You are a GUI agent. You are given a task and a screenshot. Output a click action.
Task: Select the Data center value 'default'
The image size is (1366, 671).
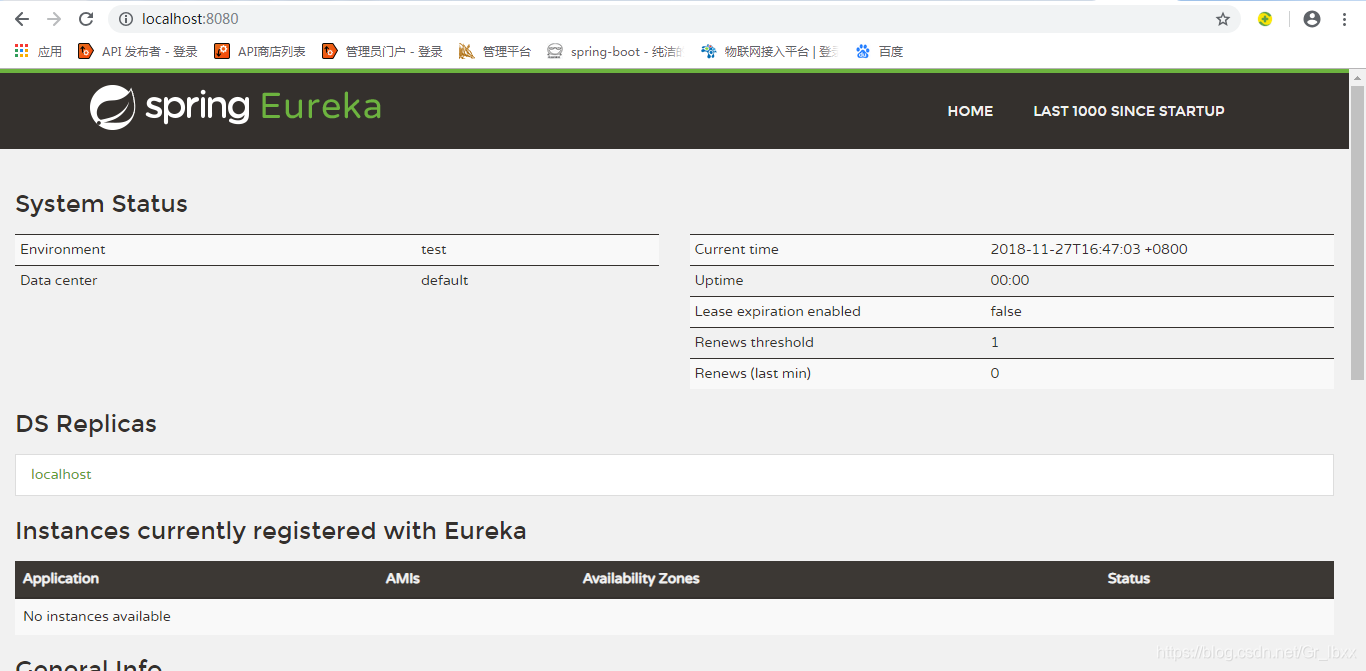tap(444, 280)
